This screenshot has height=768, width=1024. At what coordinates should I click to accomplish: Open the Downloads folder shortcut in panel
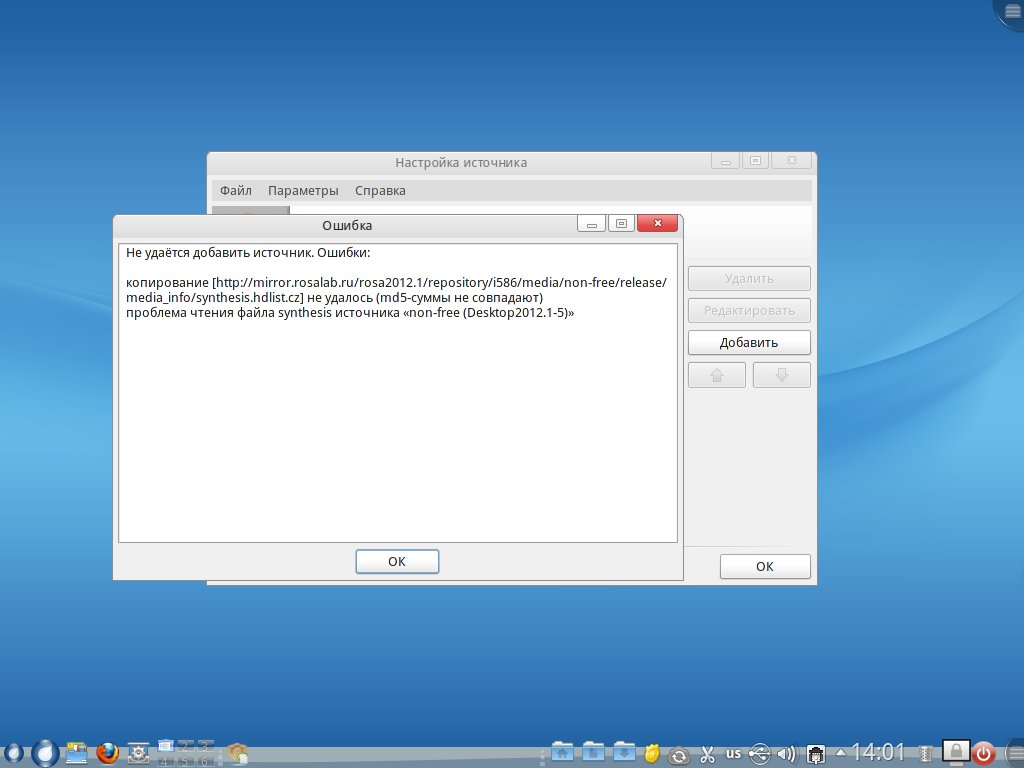point(624,752)
